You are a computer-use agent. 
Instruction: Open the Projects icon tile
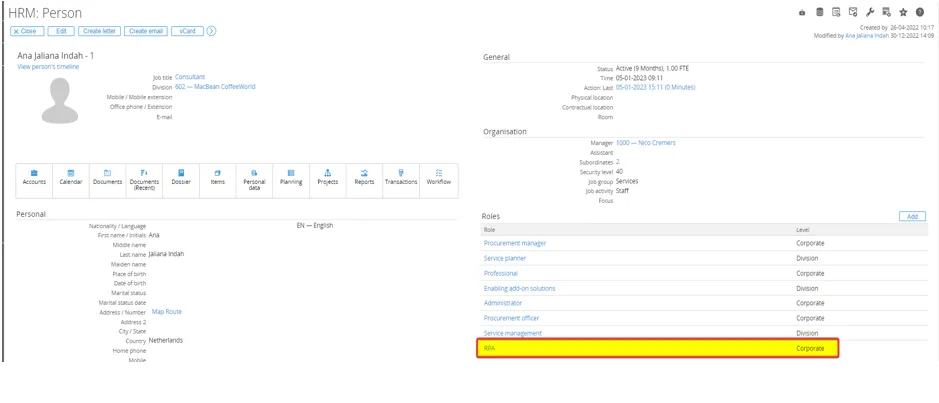coord(327,177)
